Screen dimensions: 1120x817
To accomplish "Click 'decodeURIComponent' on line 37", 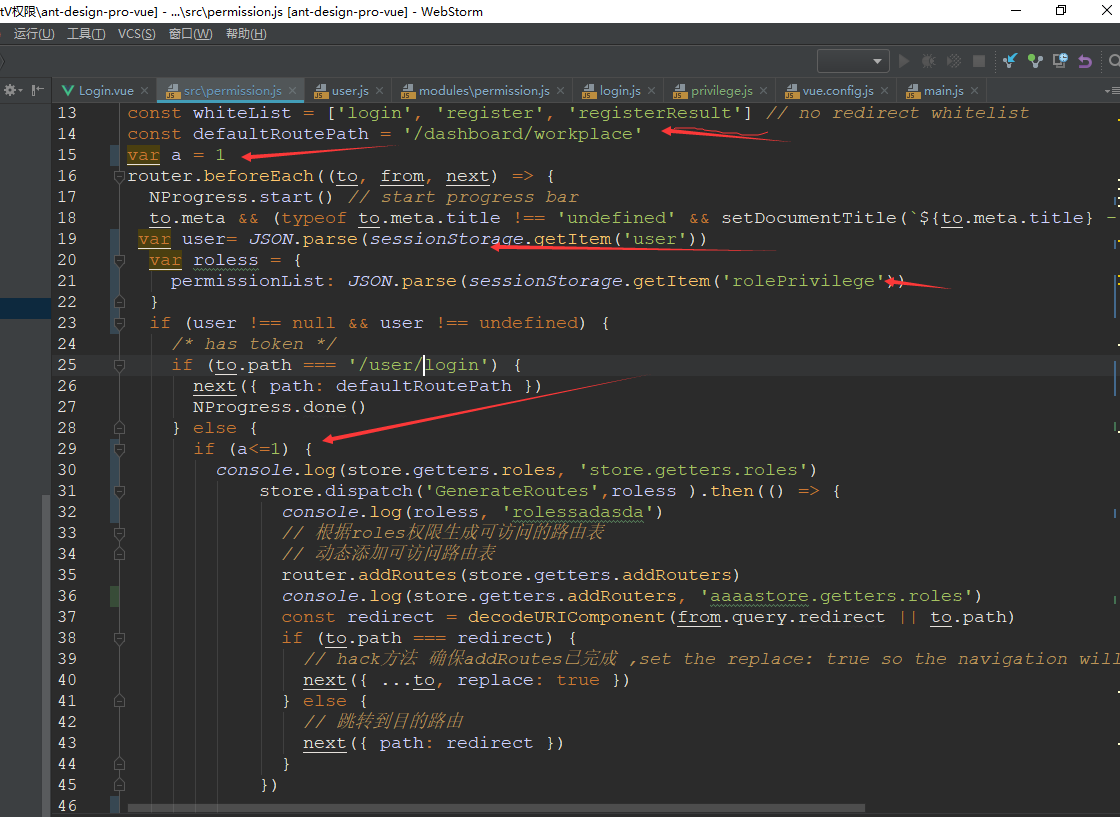I will click(x=567, y=617).
